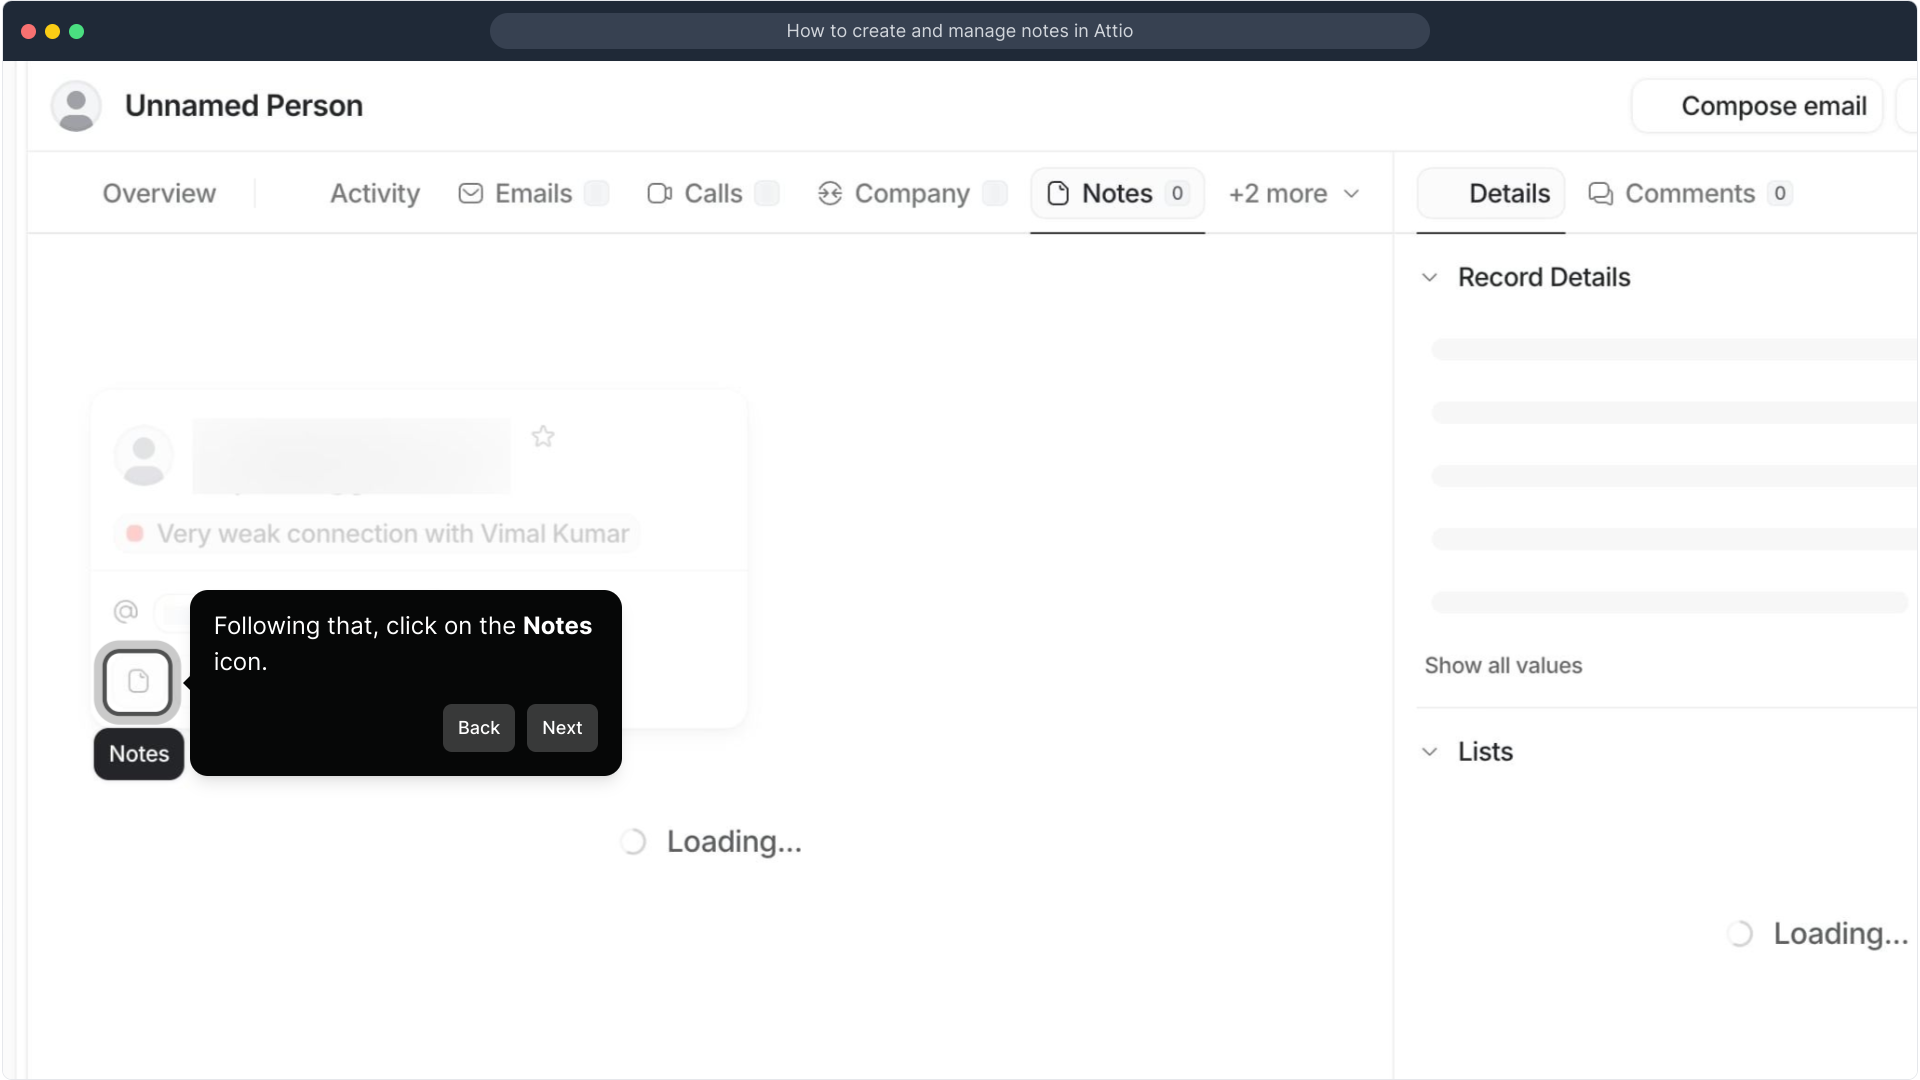Viewport: 1920px width, 1080px height.
Task: Click the Unnamed Person avatar in header
Action: [x=76, y=106]
